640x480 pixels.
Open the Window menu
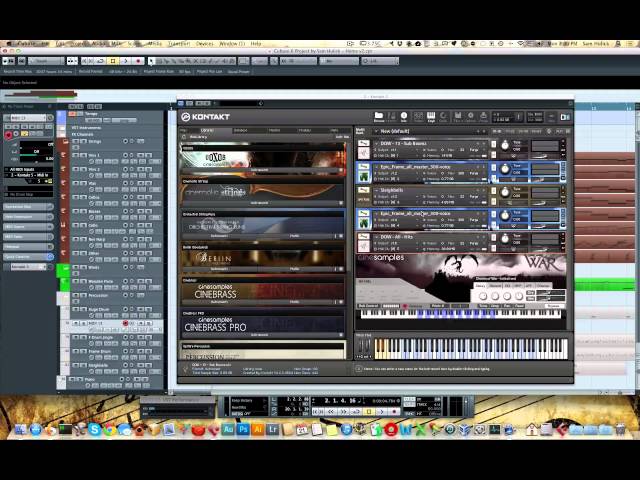pos(232,43)
